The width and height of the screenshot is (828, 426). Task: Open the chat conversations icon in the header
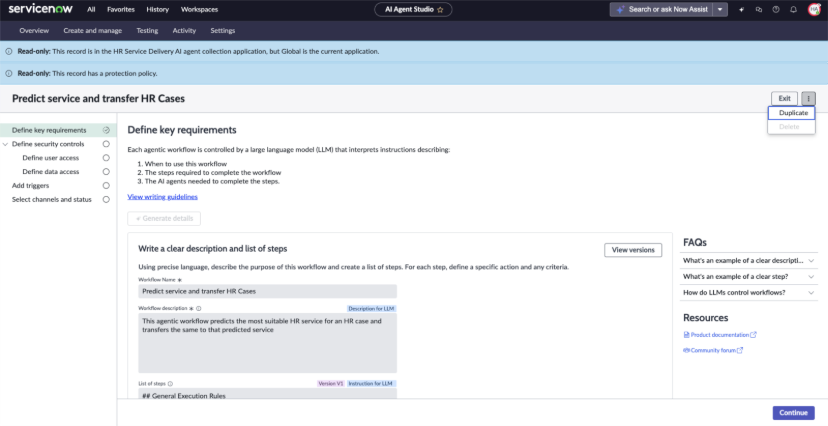point(759,10)
